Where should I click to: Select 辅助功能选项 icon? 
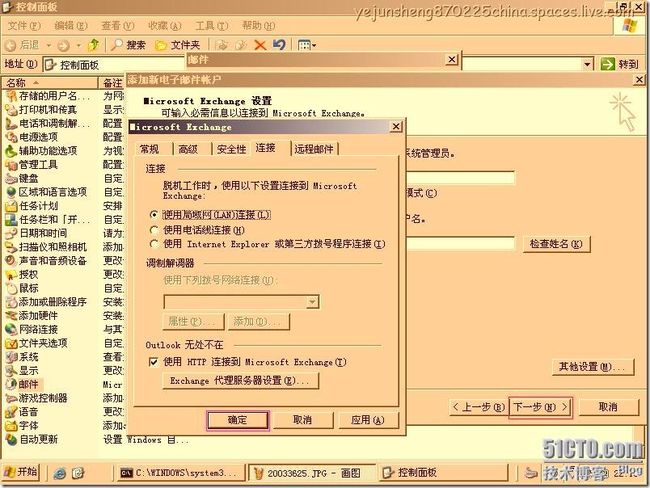[11, 151]
